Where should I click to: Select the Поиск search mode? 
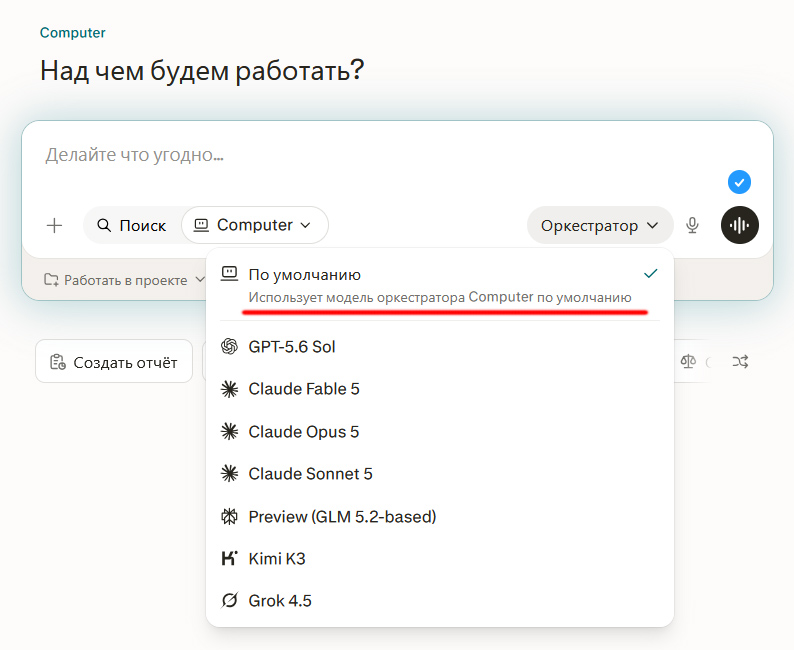tap(132, 225)
